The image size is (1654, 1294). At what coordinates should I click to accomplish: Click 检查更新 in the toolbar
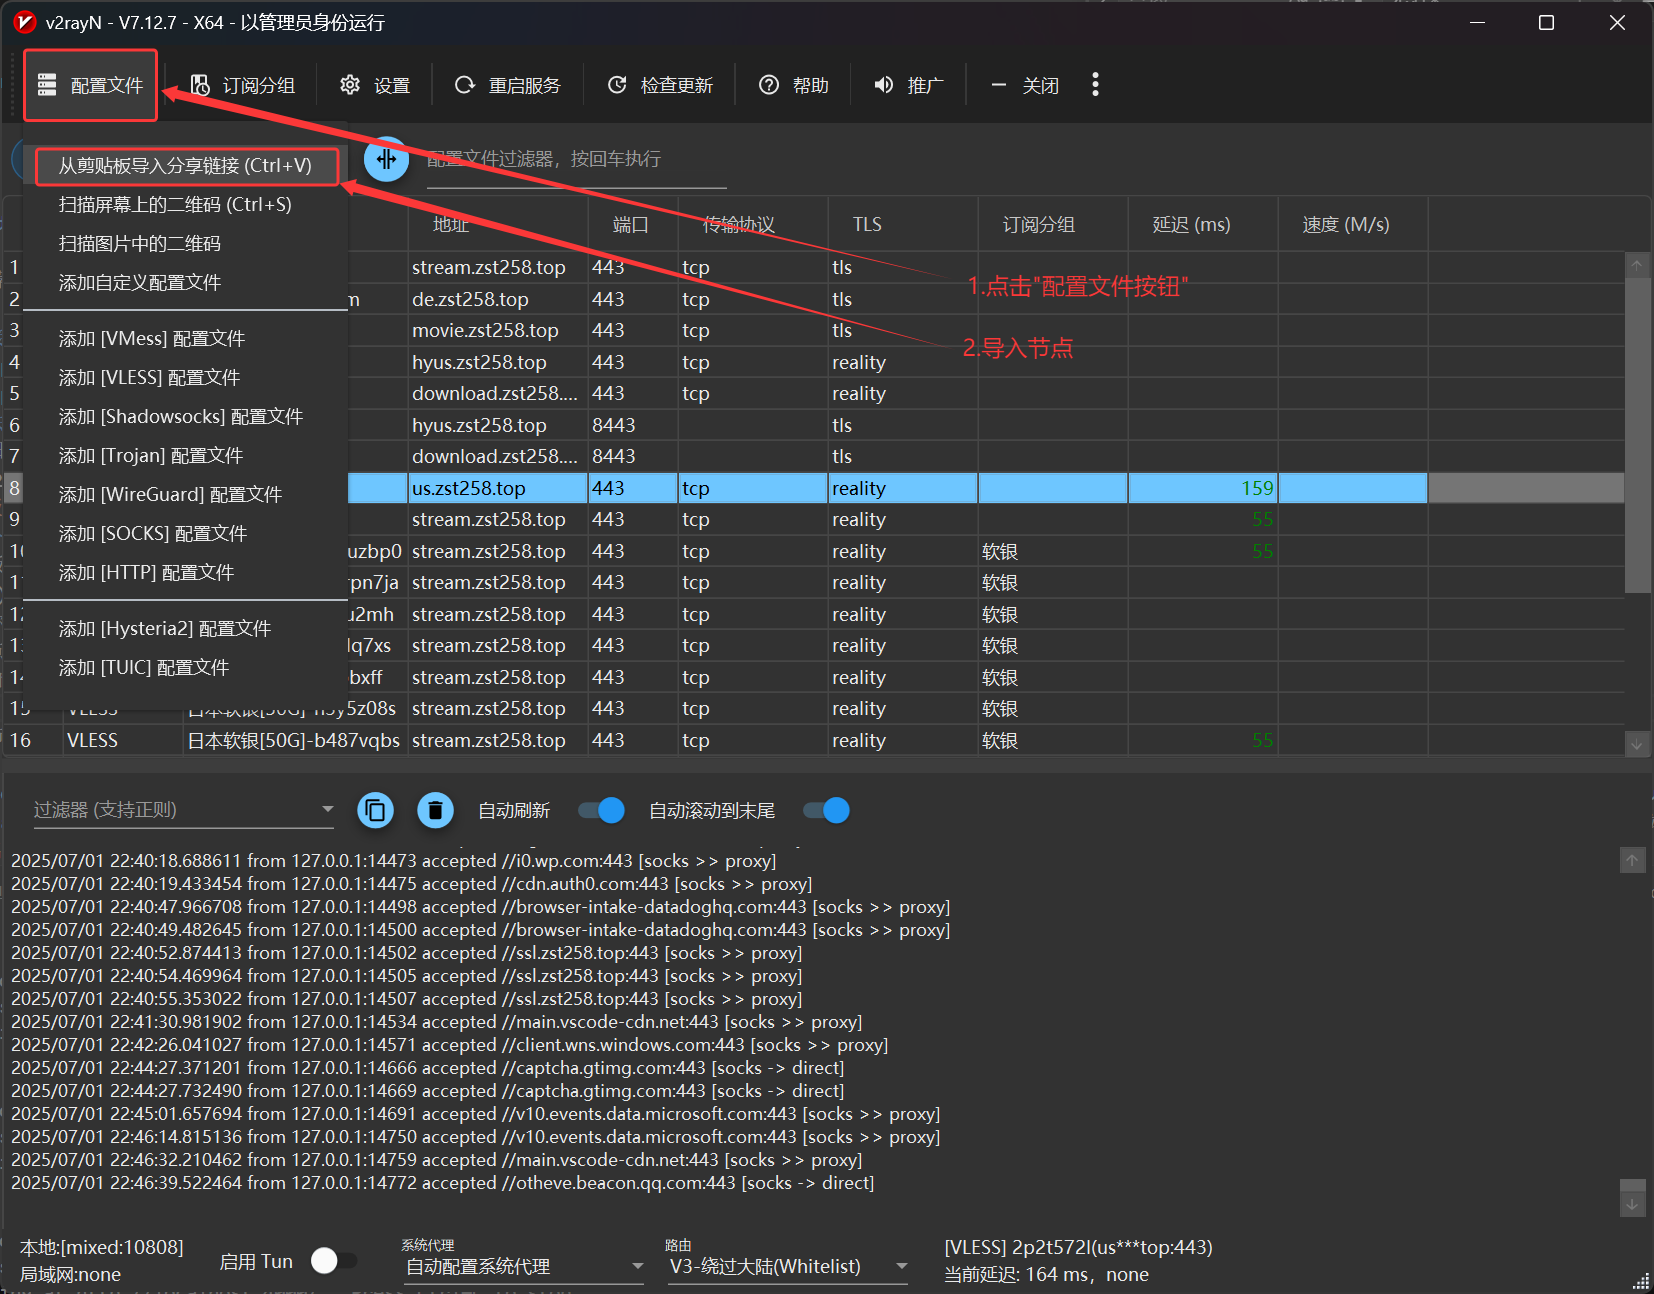pyautogui.click(x=660, y=85)
